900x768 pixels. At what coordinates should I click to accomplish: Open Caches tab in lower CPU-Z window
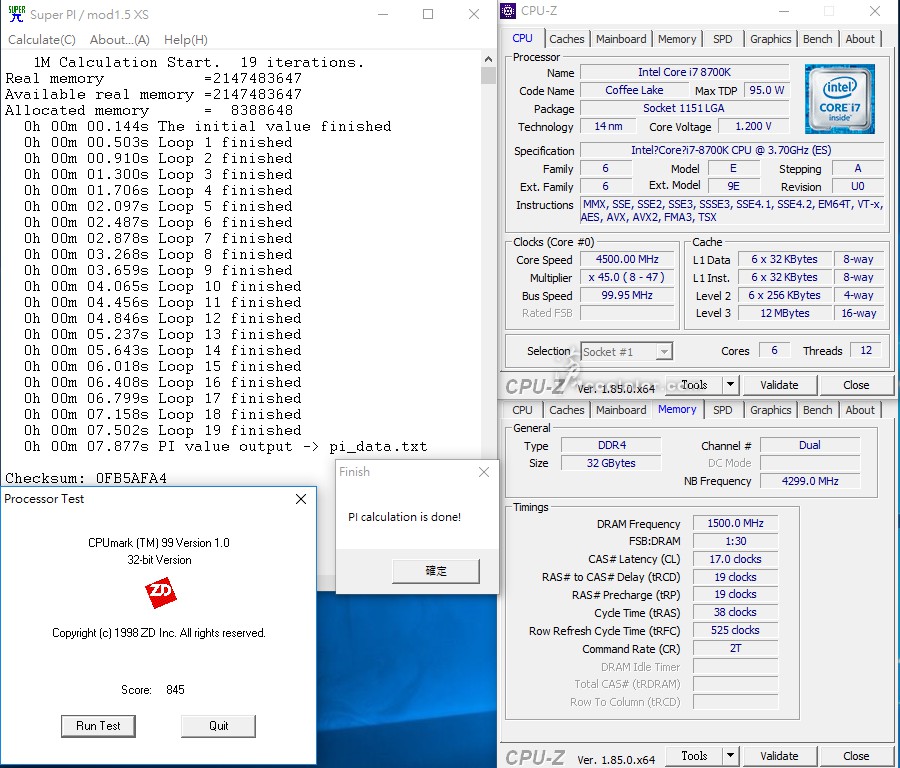click(567, 410)
